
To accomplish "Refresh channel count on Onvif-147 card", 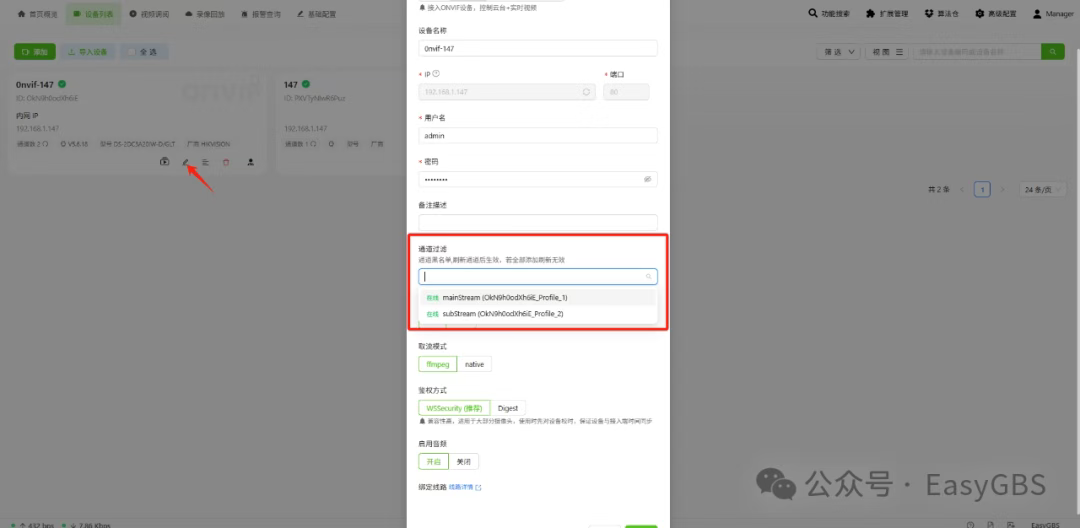I will [x=45, y=145].
